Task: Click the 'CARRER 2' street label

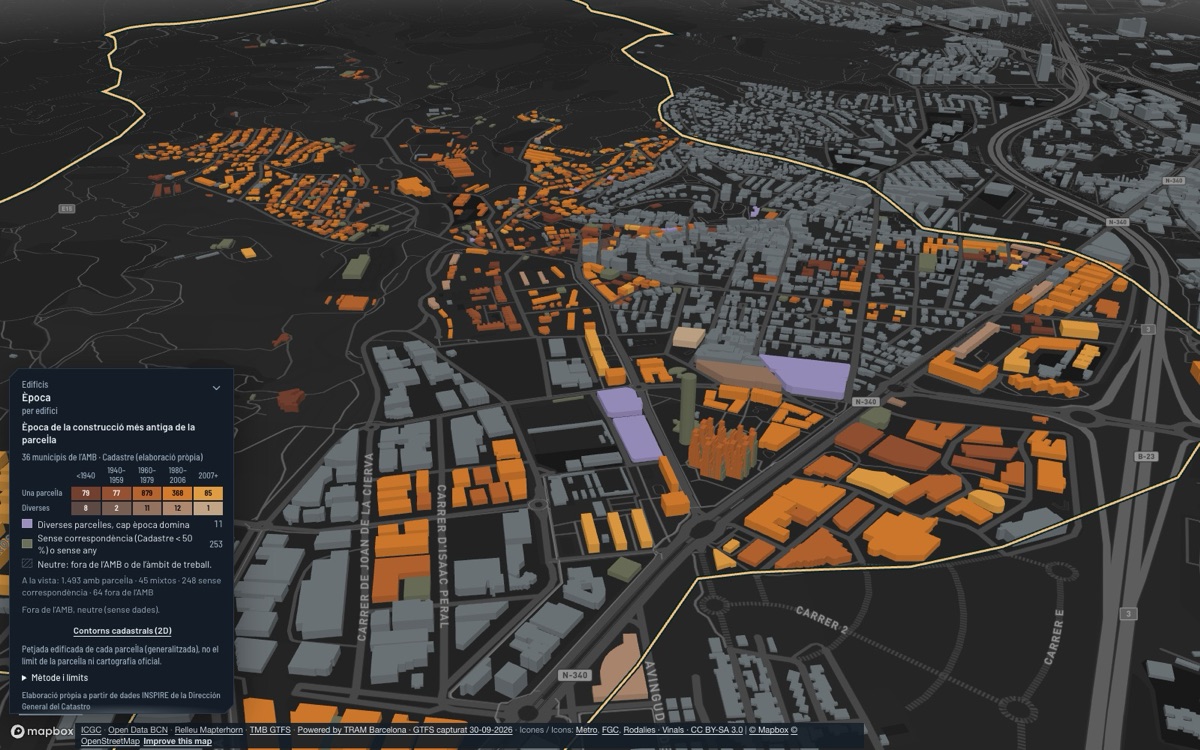Action: coord(822,619)
